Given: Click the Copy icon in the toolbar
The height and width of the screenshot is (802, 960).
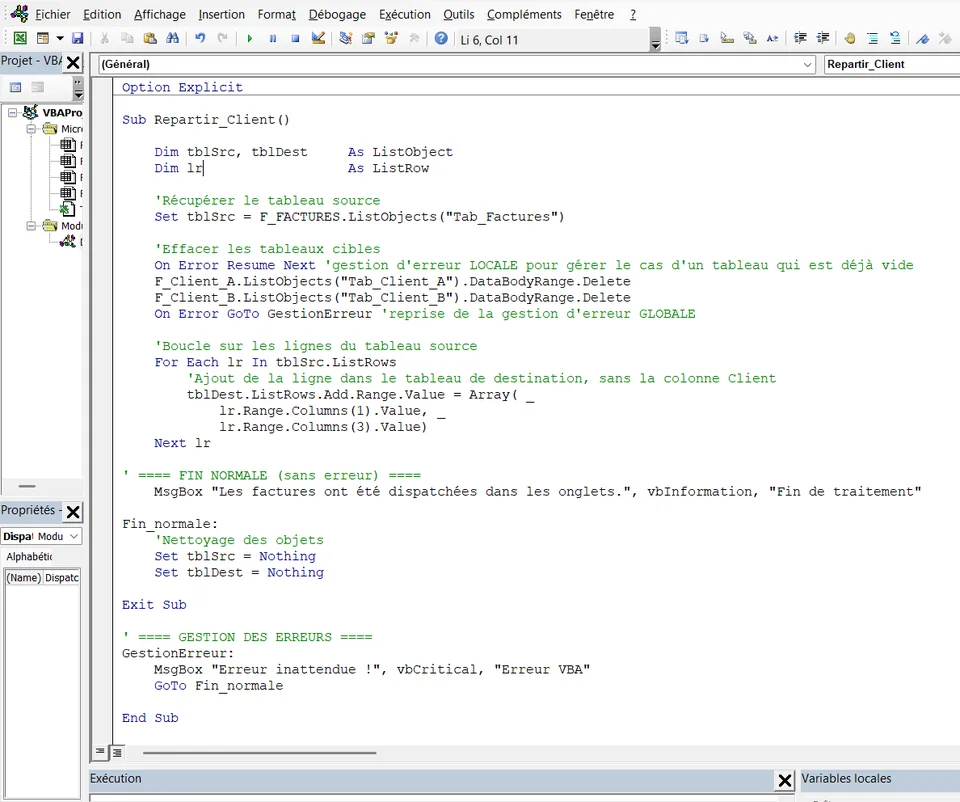Looking at the screenshot, I should (127, 38).
